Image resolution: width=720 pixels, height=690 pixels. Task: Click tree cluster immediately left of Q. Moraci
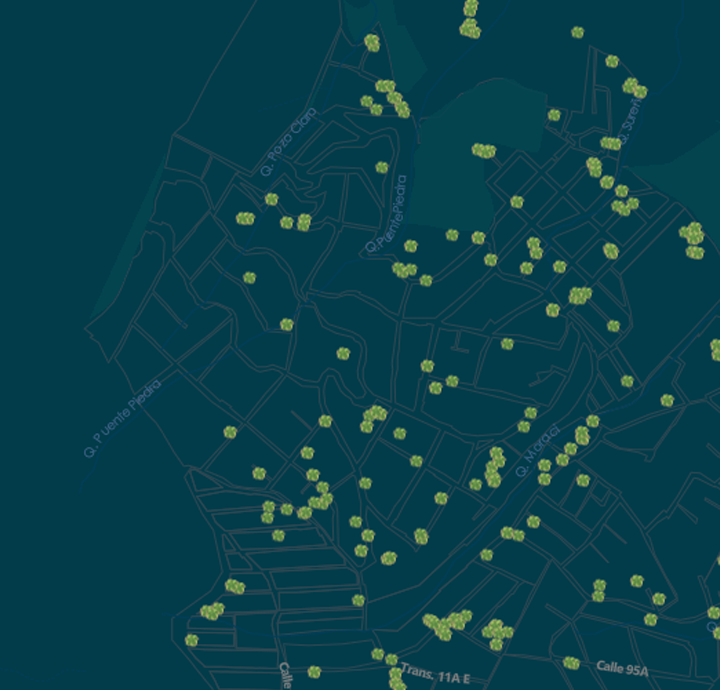pyautogui.click(x=494, y=468)
